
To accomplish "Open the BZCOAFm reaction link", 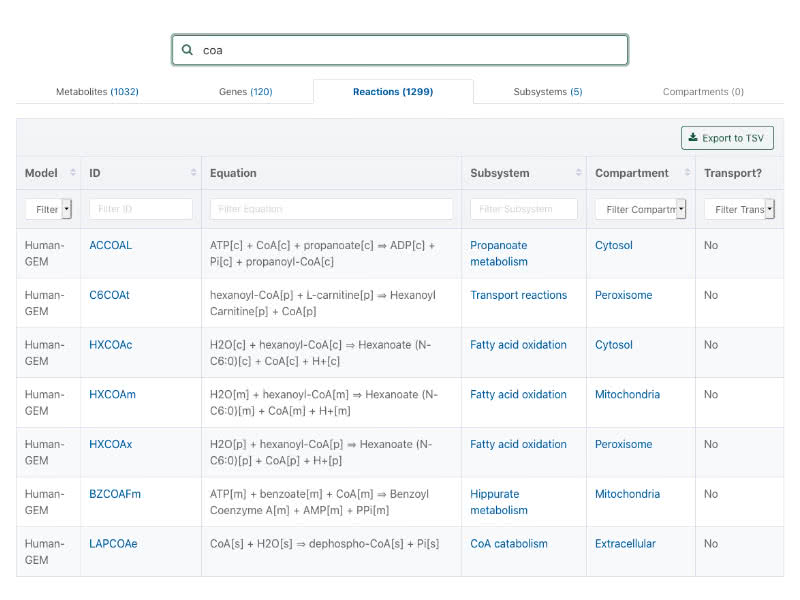I will click(115, 494).
